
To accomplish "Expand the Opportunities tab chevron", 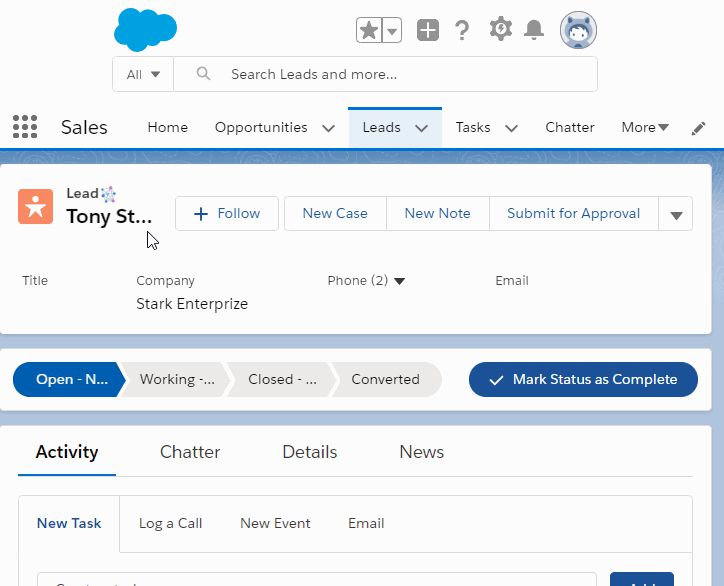I will coord(328,128).
